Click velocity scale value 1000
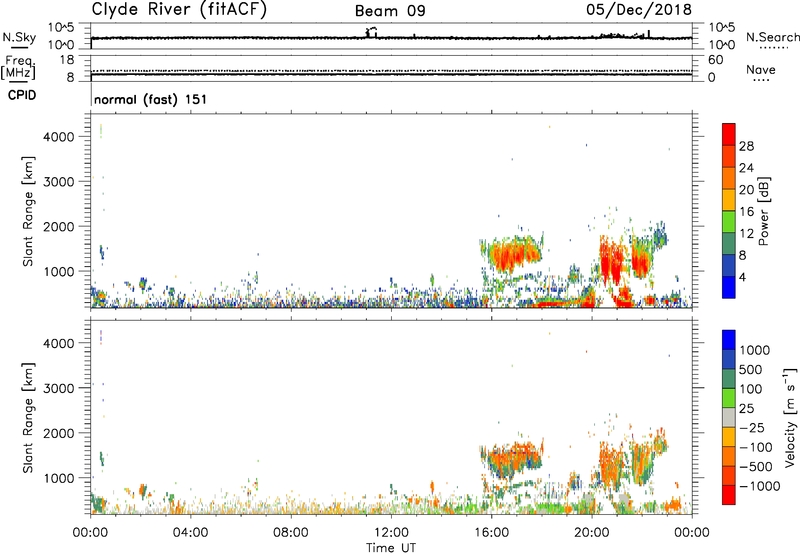 pos(755,350)
